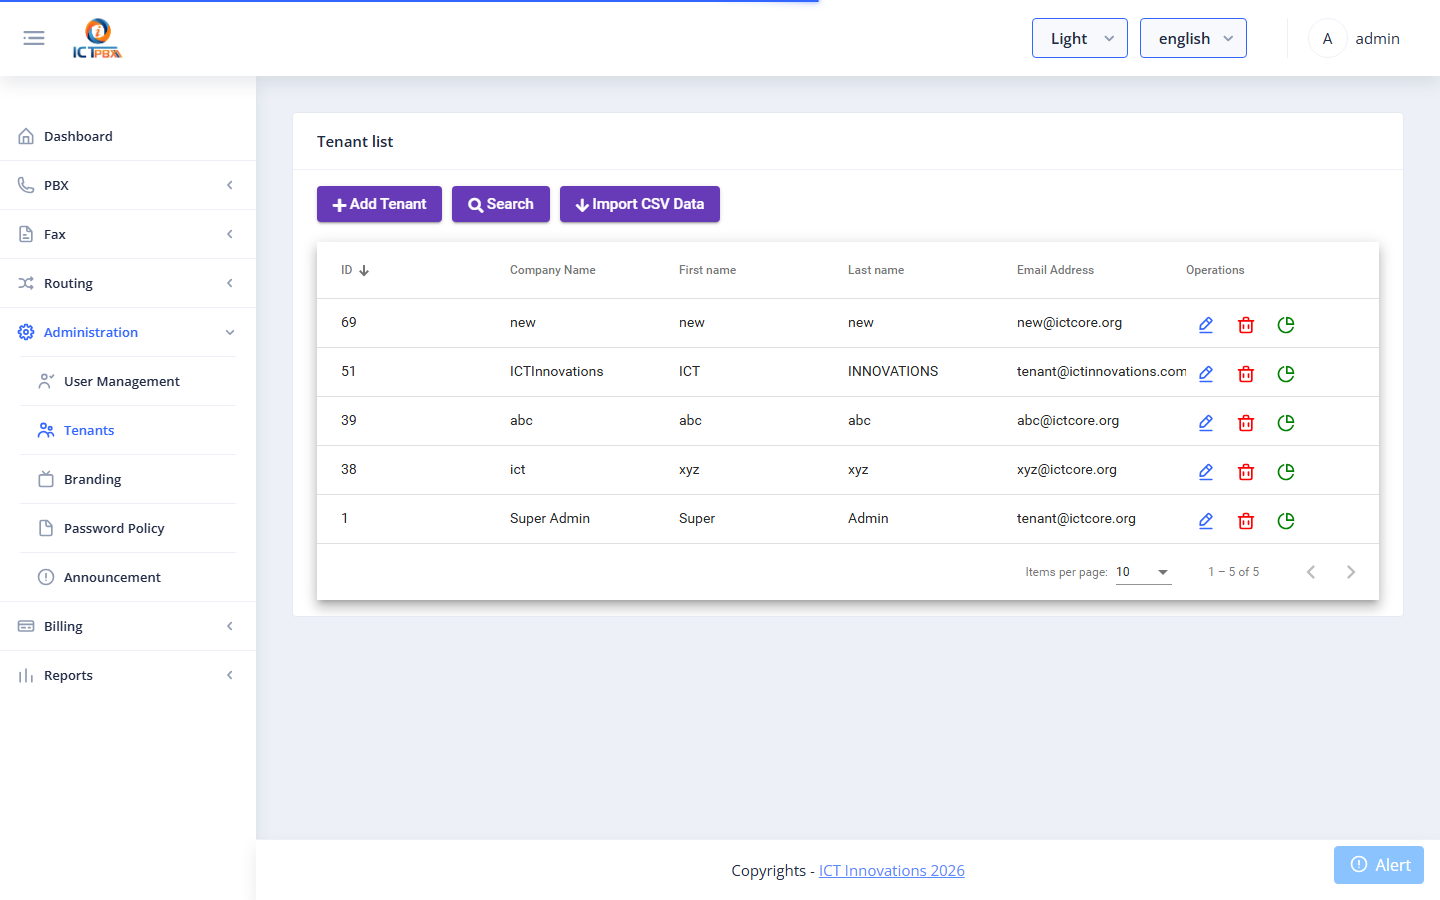The width and height of the screenshot is (1440, 900).
Task: Open the green chart icon for tenant new
Action: (x=1286, y=324)
